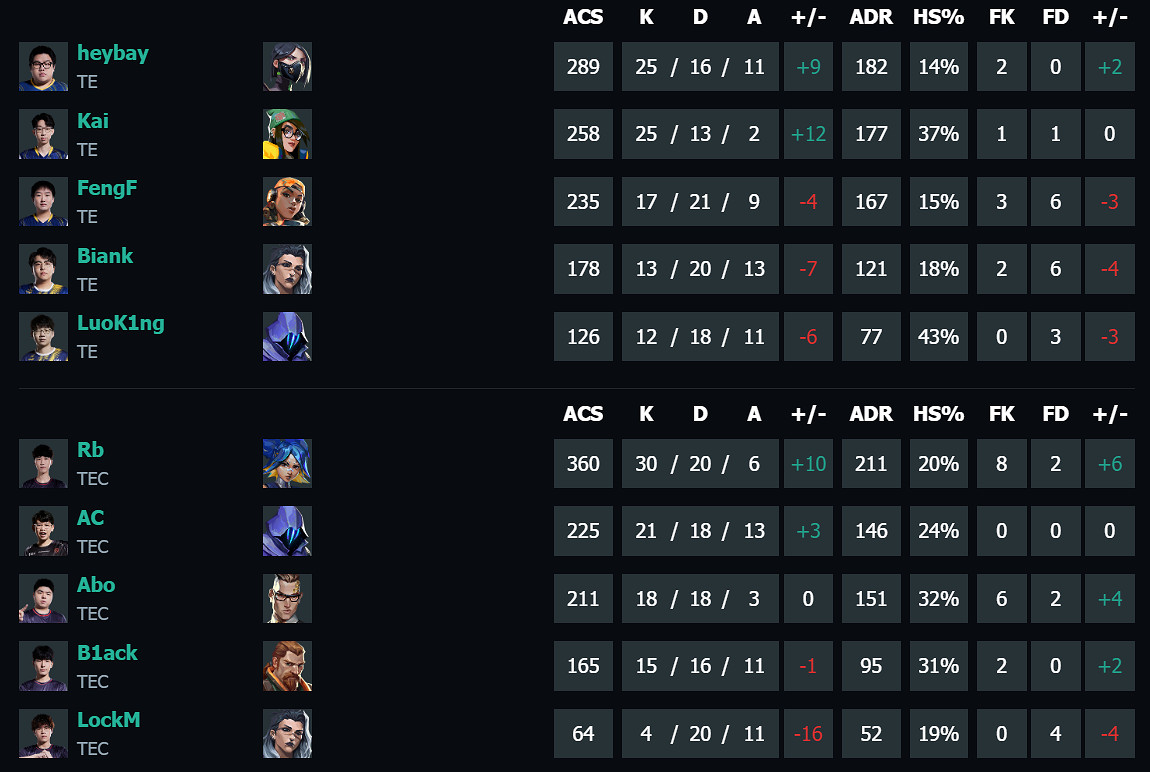This screenshot has width=1150, height=772.
Task: Open Biank's player name link
Action: point(105,256)
